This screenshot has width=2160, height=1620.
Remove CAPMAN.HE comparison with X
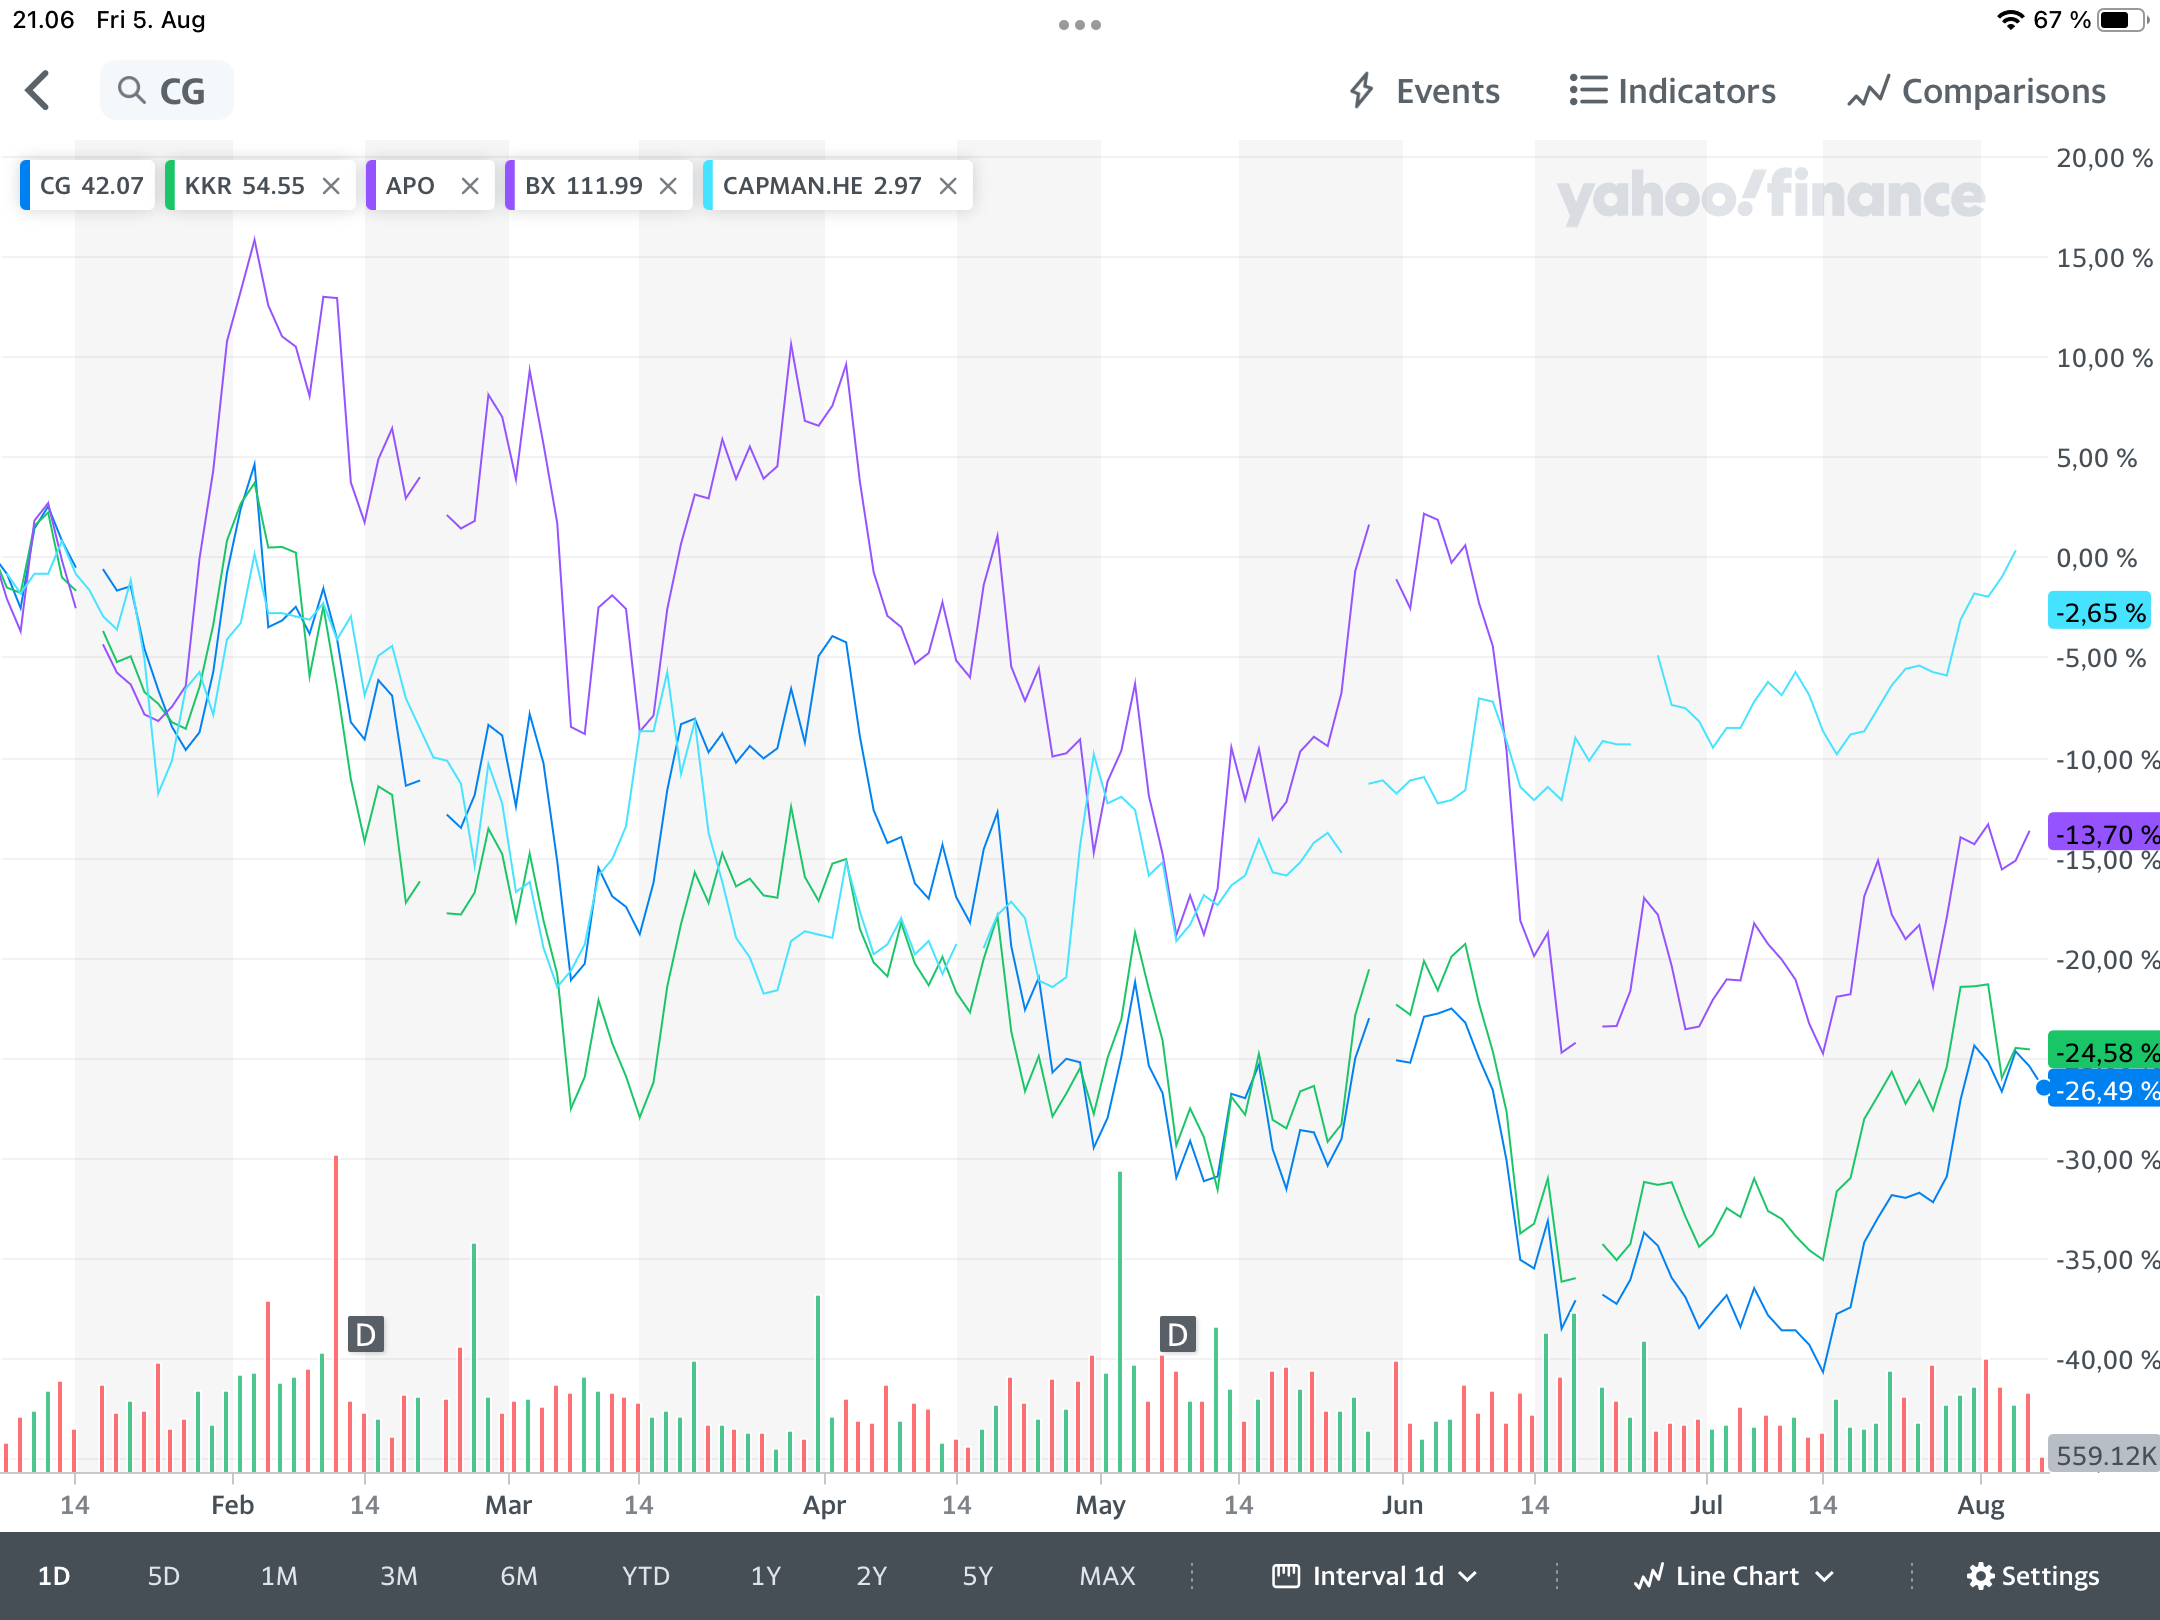948,186
